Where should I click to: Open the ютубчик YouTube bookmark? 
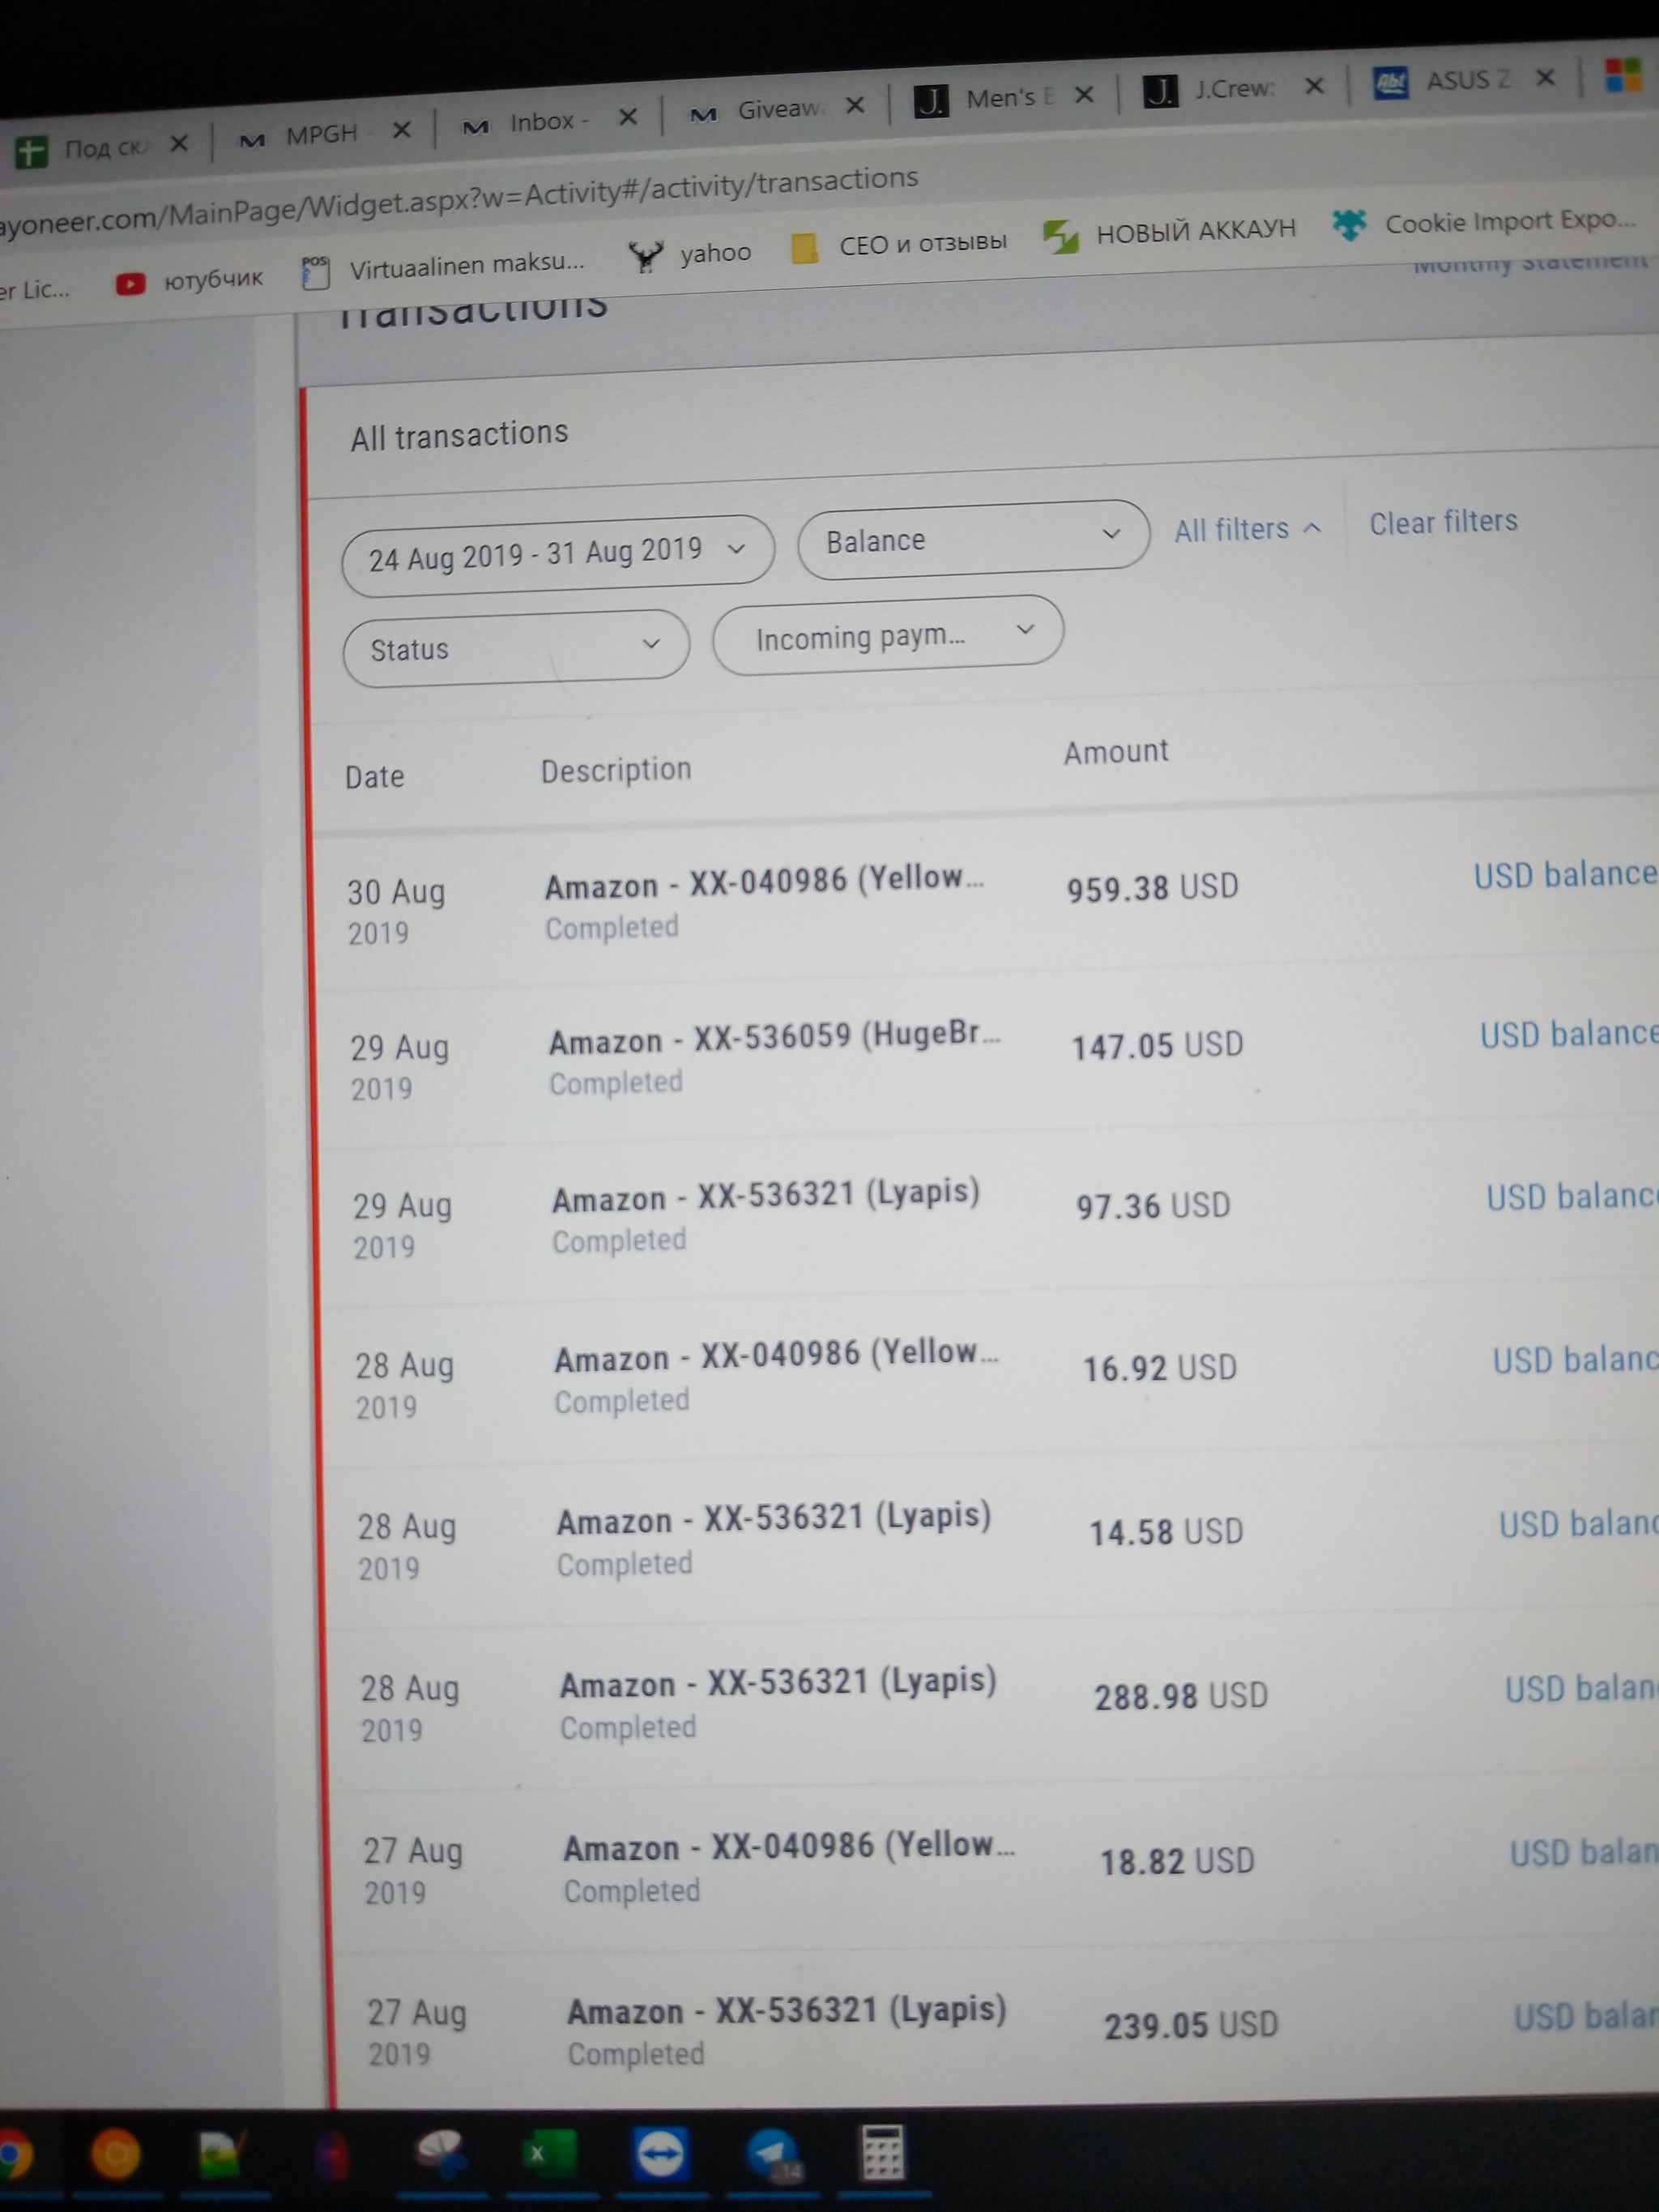[190, 280]
